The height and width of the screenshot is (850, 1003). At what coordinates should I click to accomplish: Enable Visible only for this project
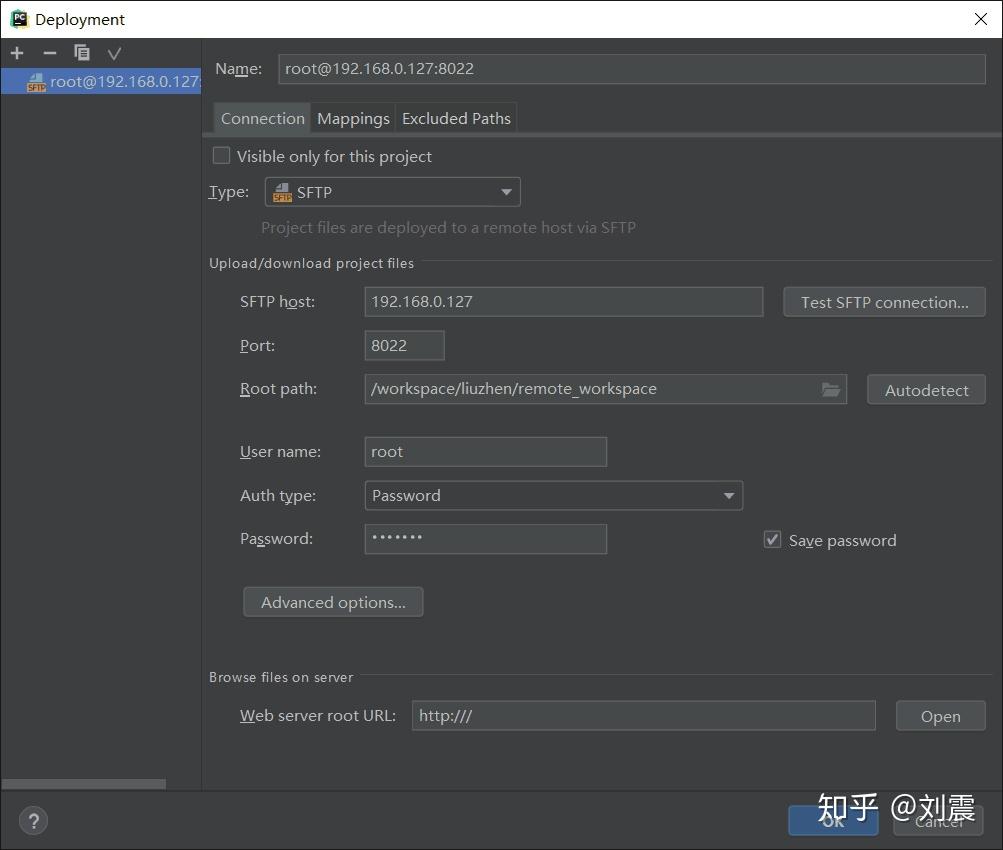(221, 156)
